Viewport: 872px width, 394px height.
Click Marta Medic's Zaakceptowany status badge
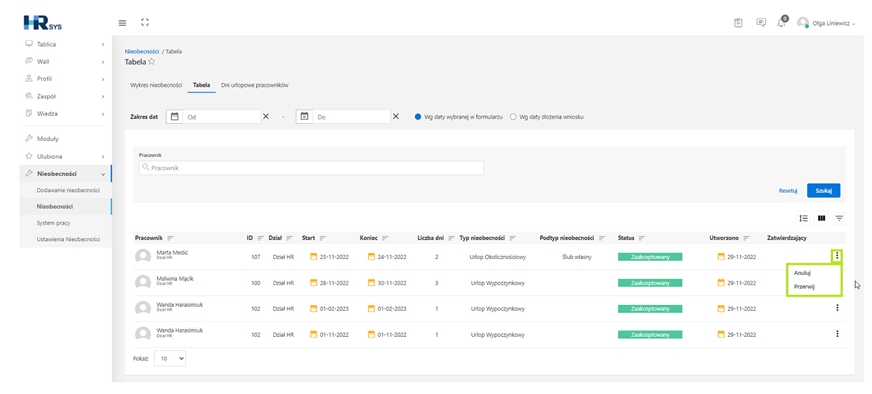650,257
